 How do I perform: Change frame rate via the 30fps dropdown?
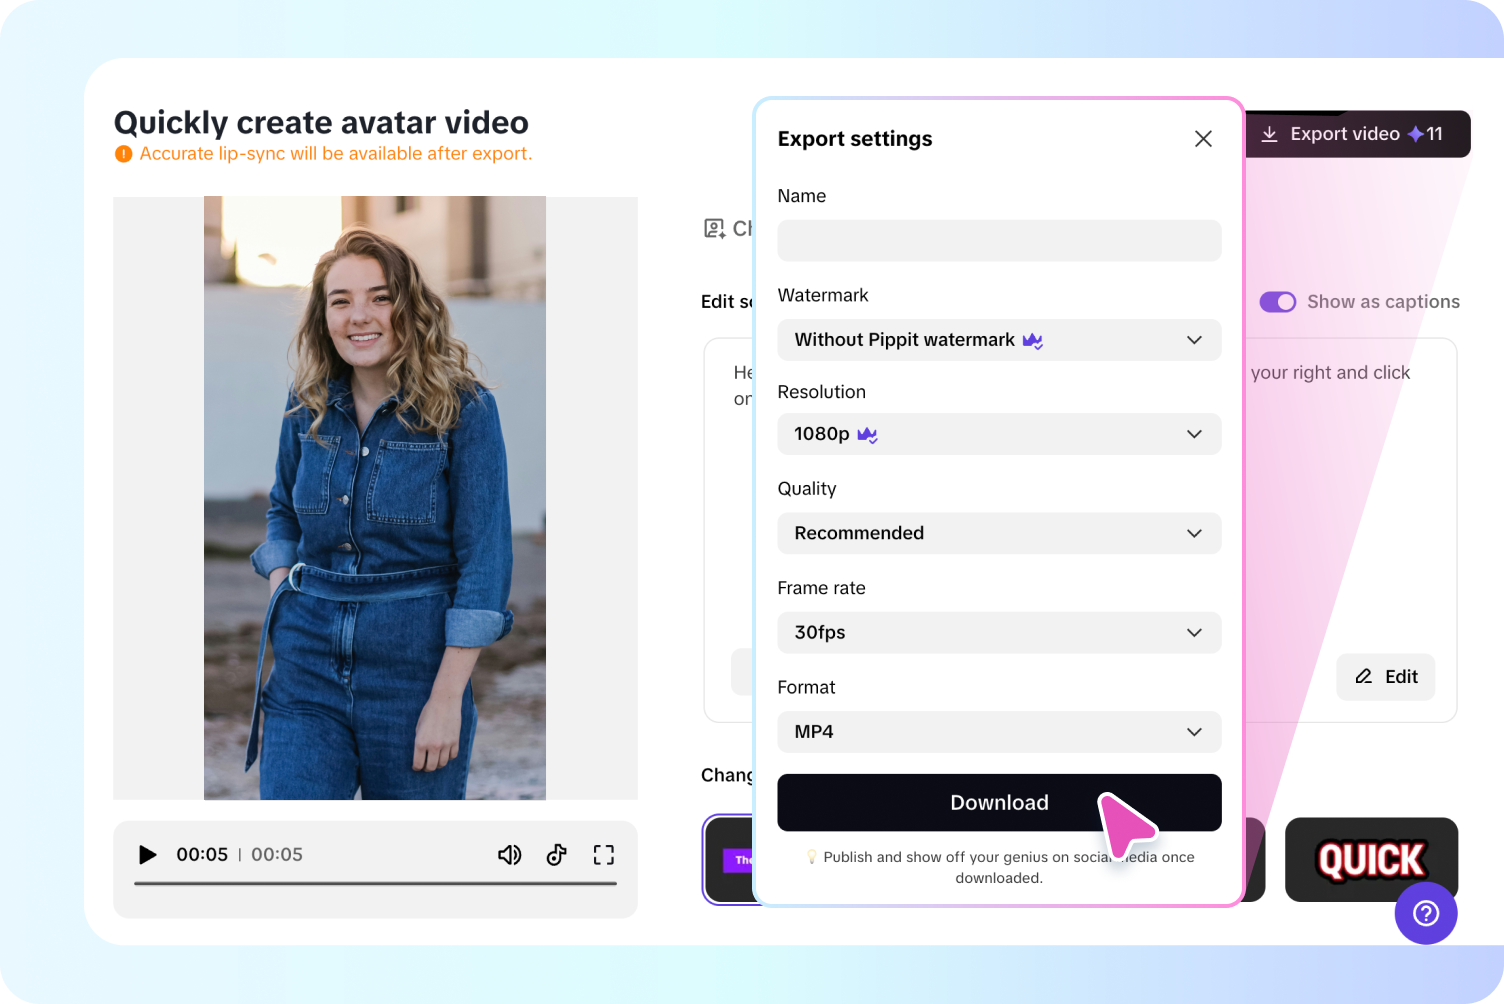click(x=999, y=632)
